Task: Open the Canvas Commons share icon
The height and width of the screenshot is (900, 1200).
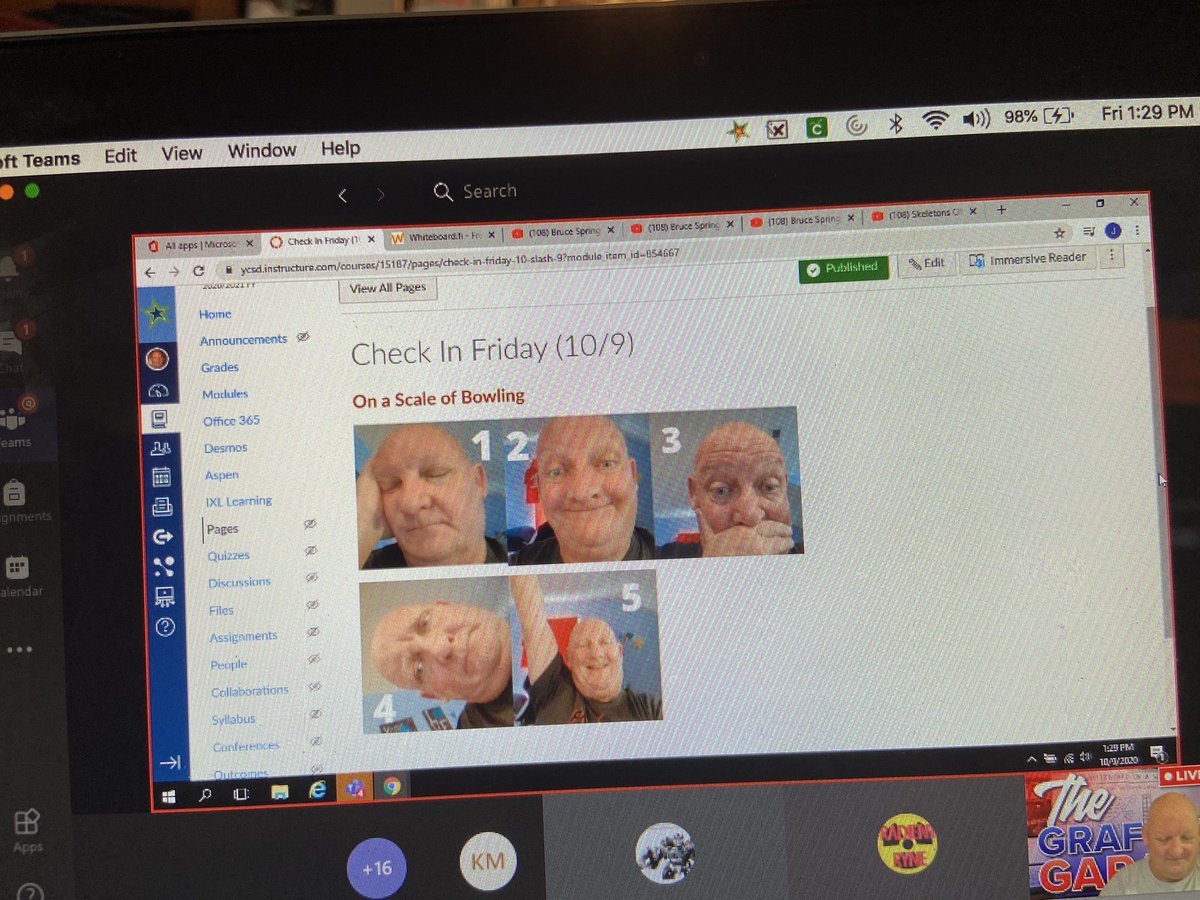Action: click(164, 566)
